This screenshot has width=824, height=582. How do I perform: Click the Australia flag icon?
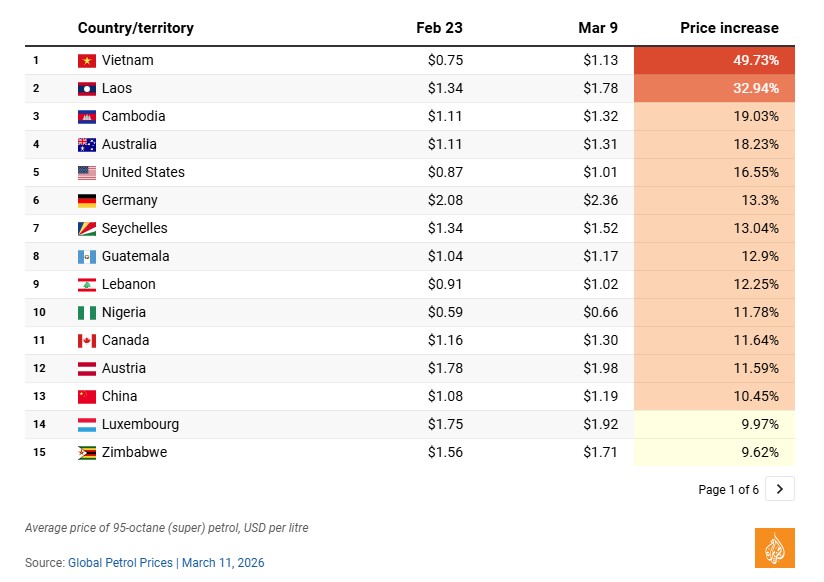pos(87,144)
